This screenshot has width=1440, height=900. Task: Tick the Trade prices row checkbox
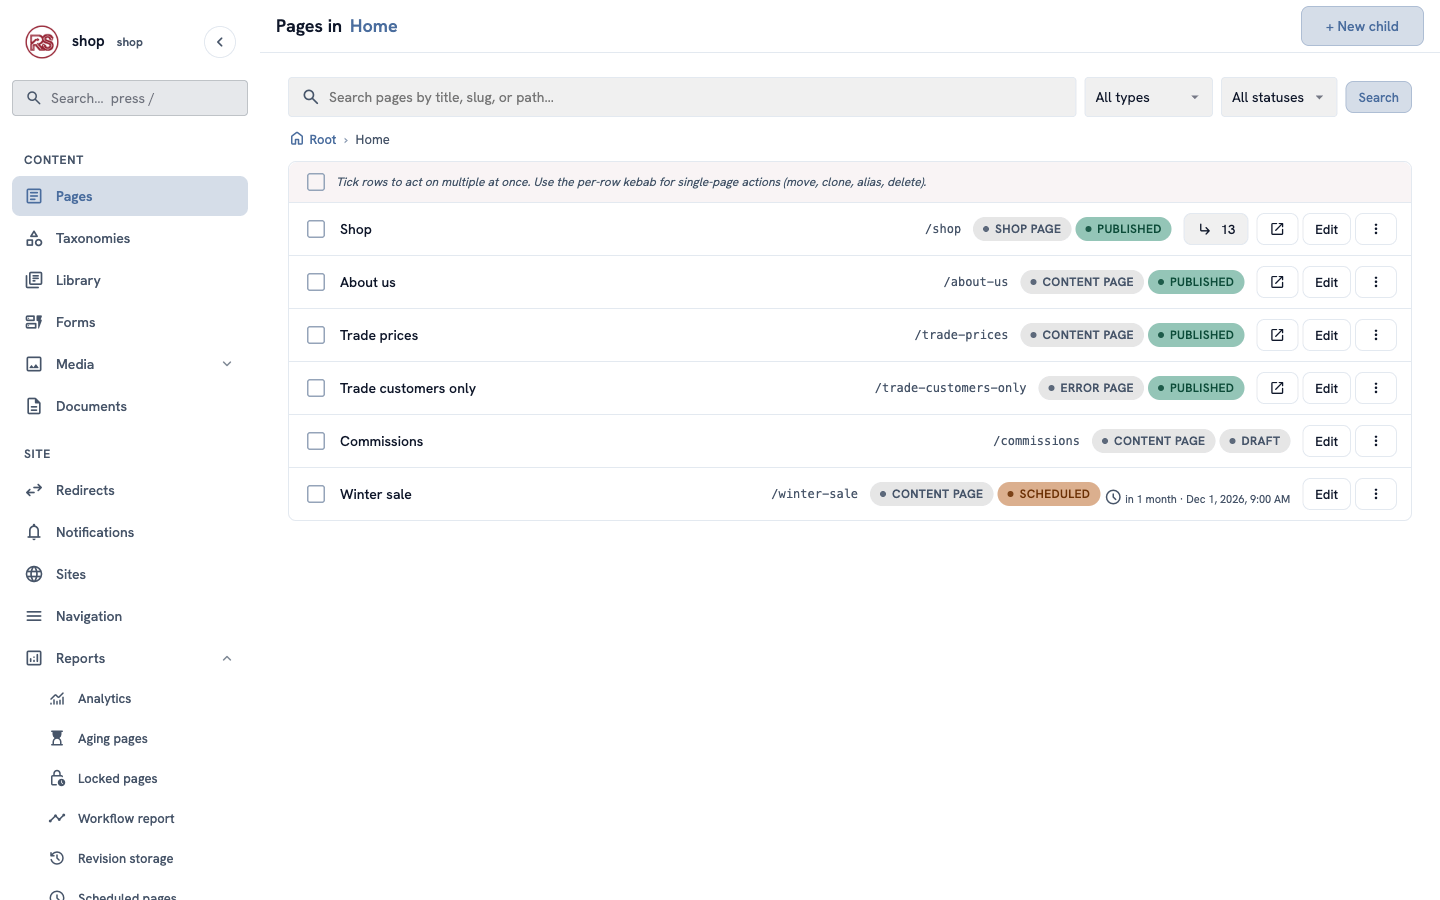[x=316, y=335]
